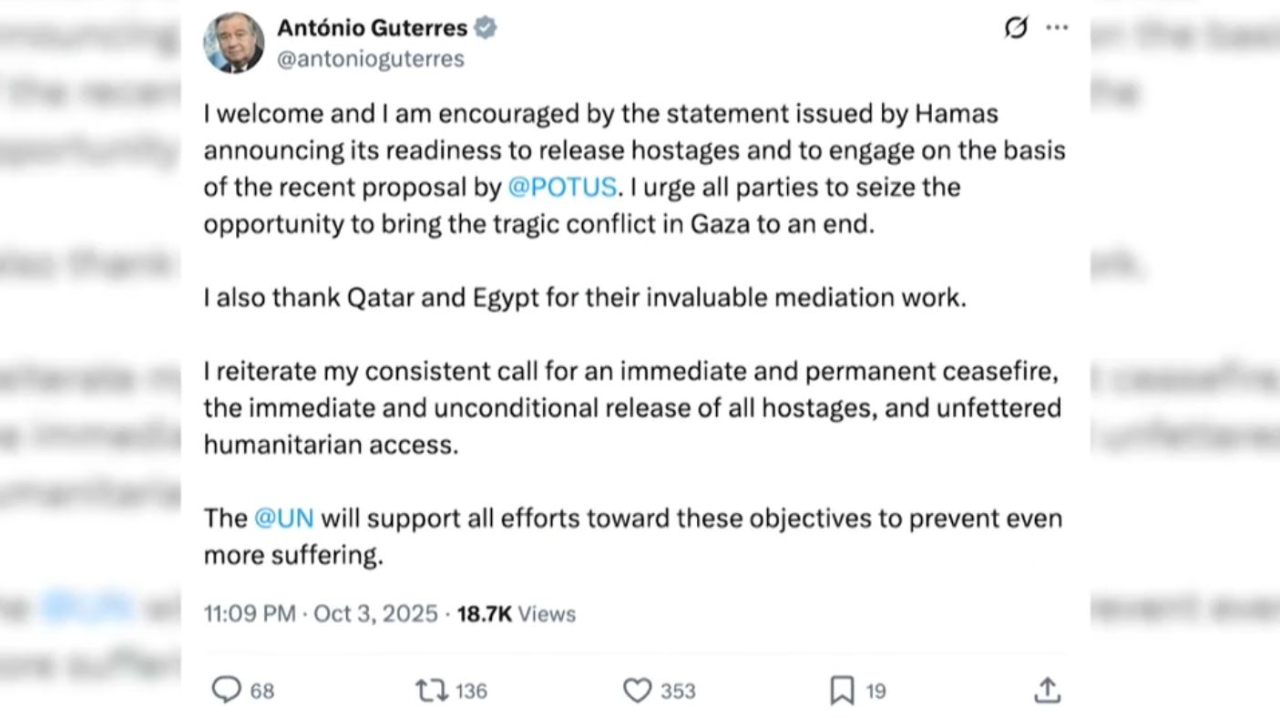Reply to the post using speech-bubble icon
The width and height of the screenshot is (1280, 718).
tap(227, 690)
